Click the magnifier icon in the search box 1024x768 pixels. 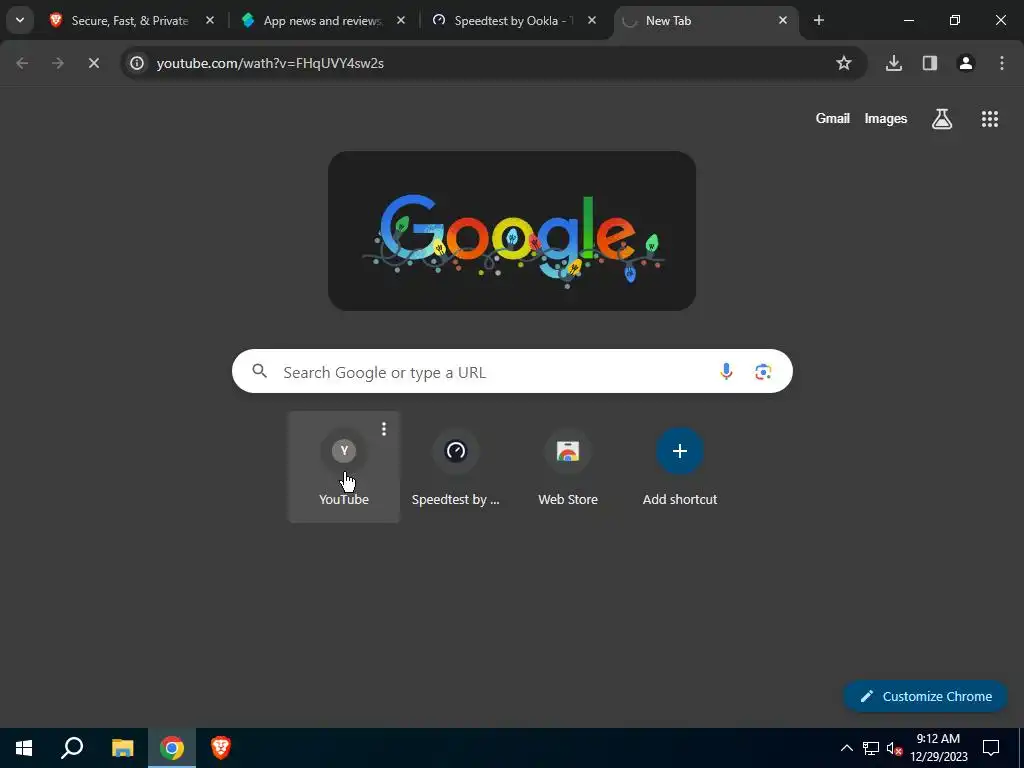click(x=260, y=372)
